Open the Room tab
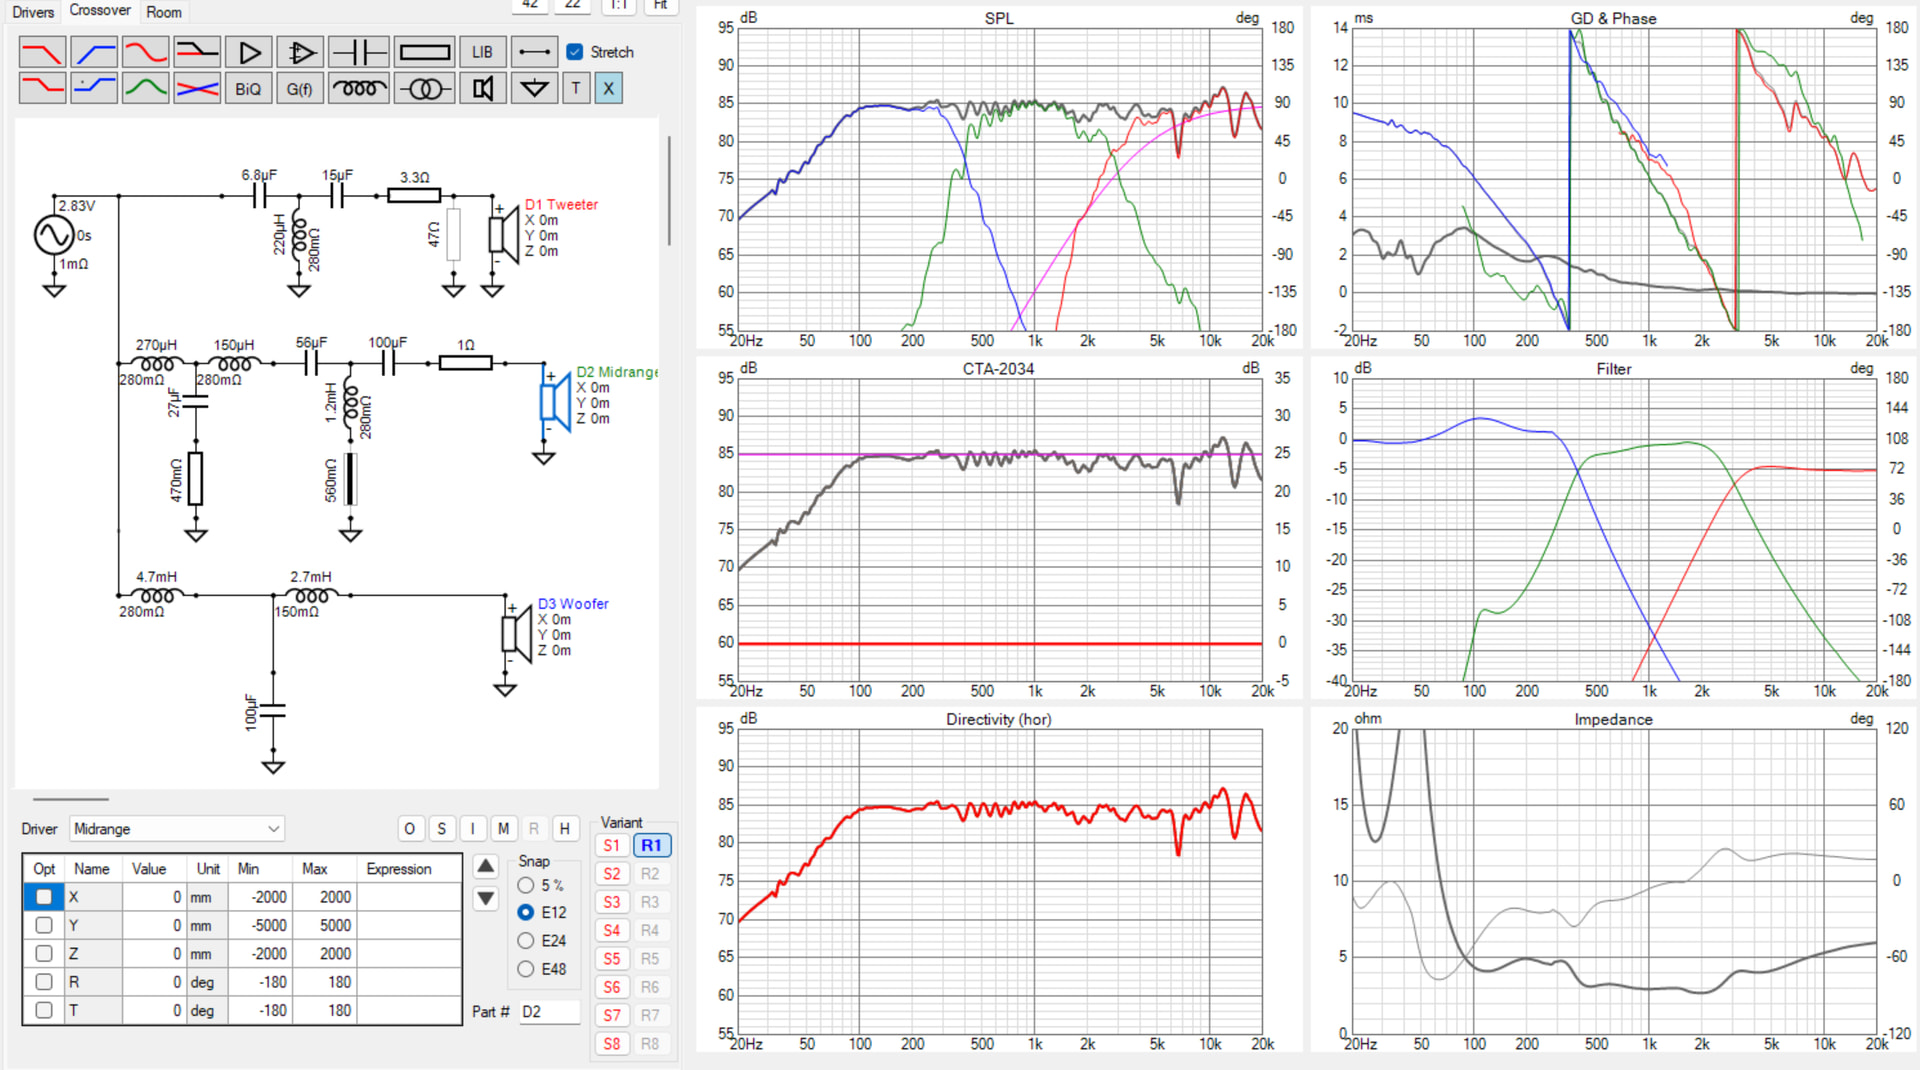Image resolution: width=1920 pixels, height=1070 pixels. click(x=164, y=12)
